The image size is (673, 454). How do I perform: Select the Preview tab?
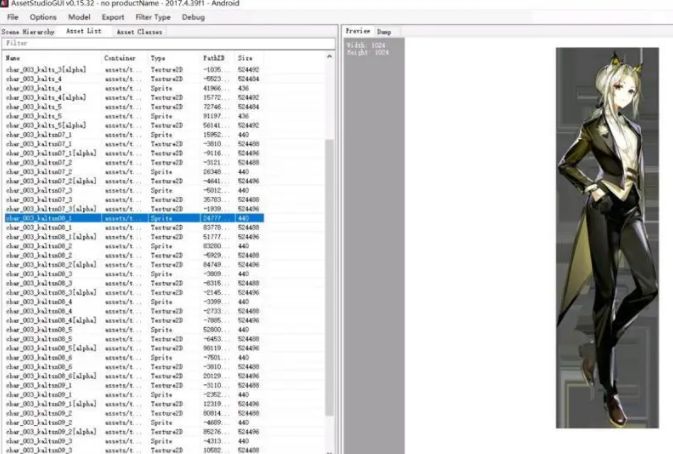[358, 32]
